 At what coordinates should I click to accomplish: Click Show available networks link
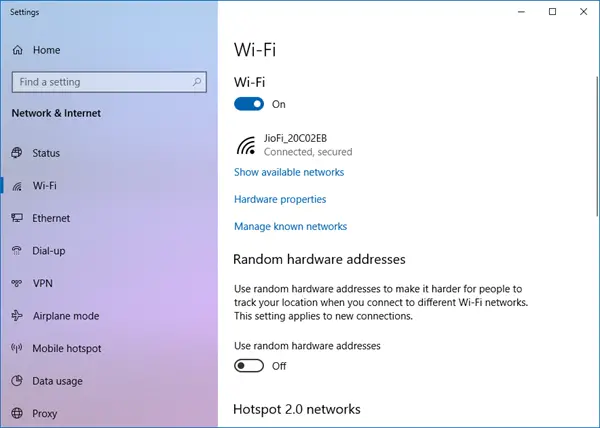tap(289, 172)
